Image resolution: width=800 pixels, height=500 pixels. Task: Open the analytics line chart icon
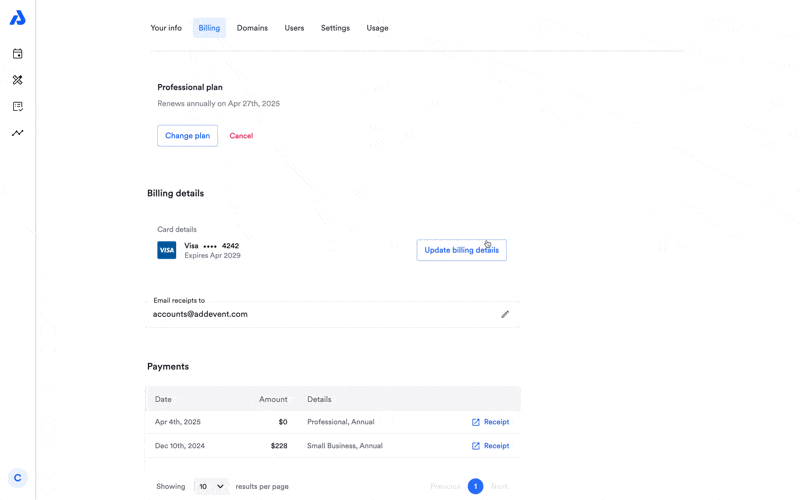coord(17,133)
